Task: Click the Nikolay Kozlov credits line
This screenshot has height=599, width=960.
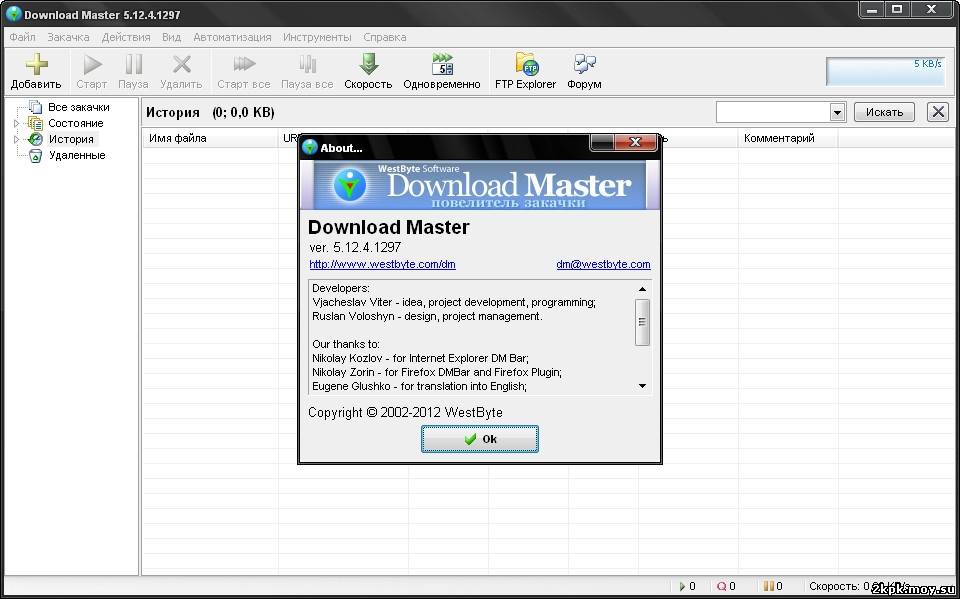Action: point(420,358)
